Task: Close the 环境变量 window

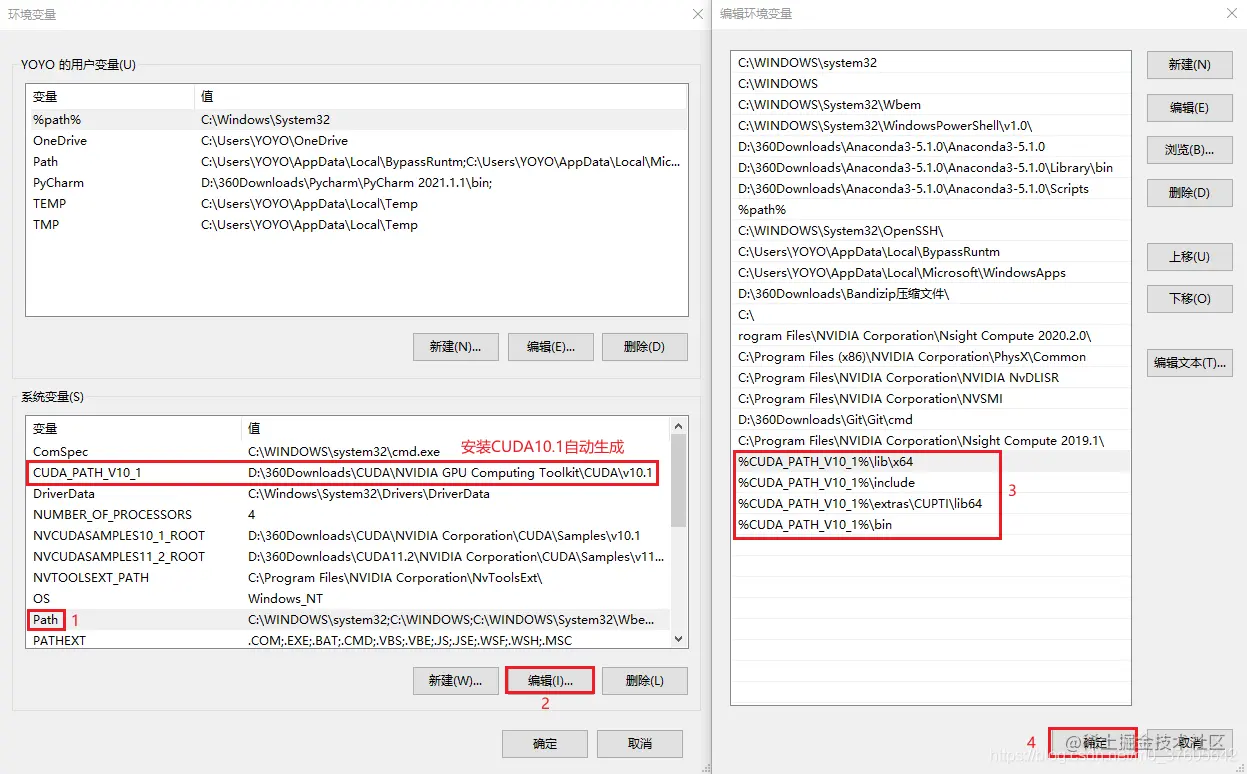Action: tap(697, 14)
